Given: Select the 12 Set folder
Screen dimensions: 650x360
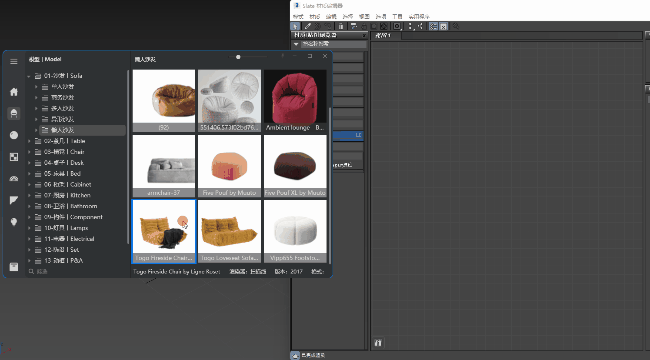Looking at the screenshot, I should 61,250.
